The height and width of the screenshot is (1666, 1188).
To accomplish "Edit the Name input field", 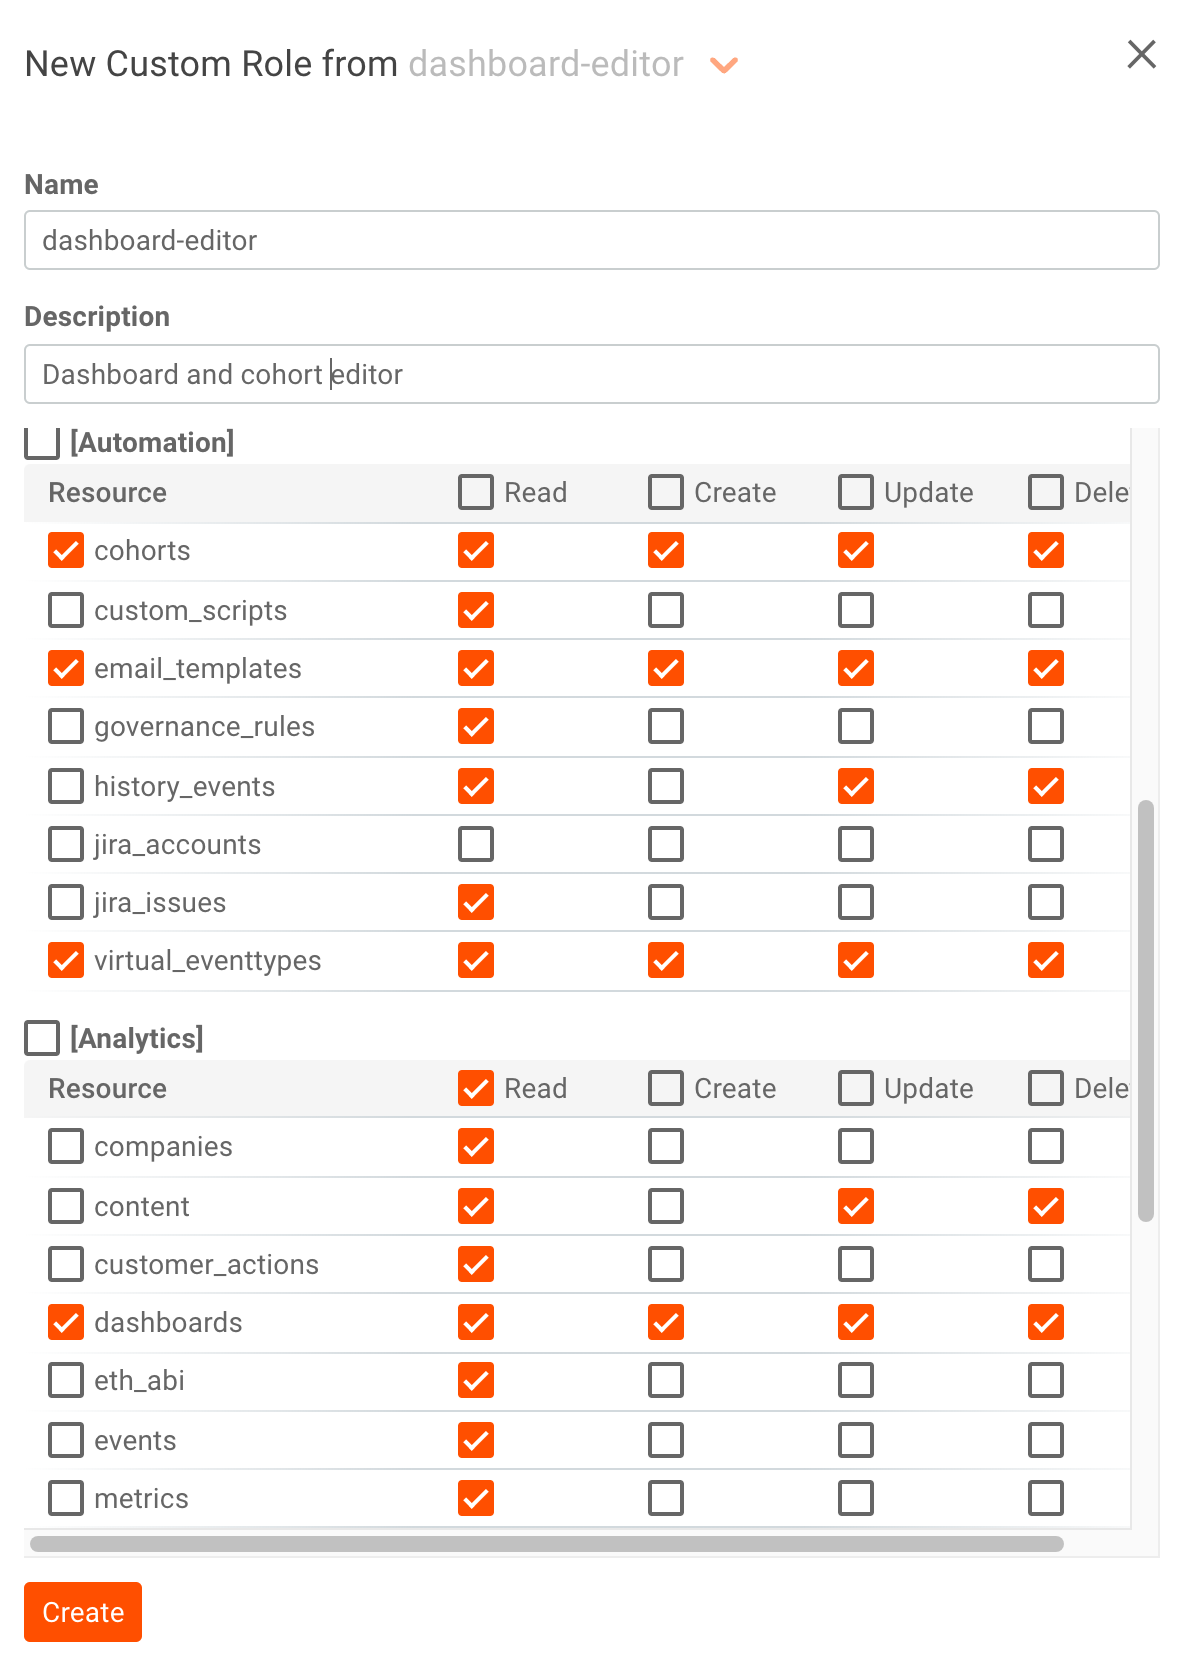I will pyautogui.click(x=592, y=240).
